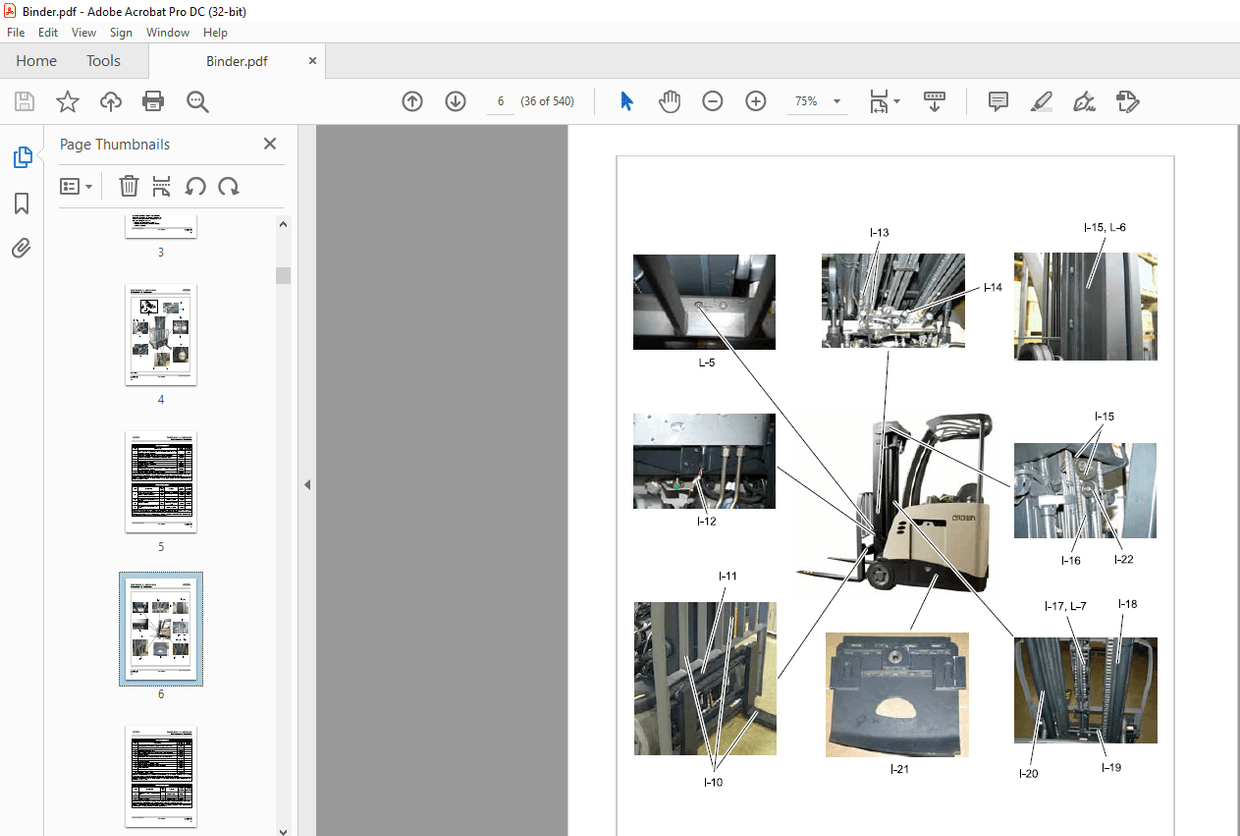This screenshot has height=836, width=1240.
Task: Open the Bookmarks navigation panel
Action: click(x=22, y=203)
